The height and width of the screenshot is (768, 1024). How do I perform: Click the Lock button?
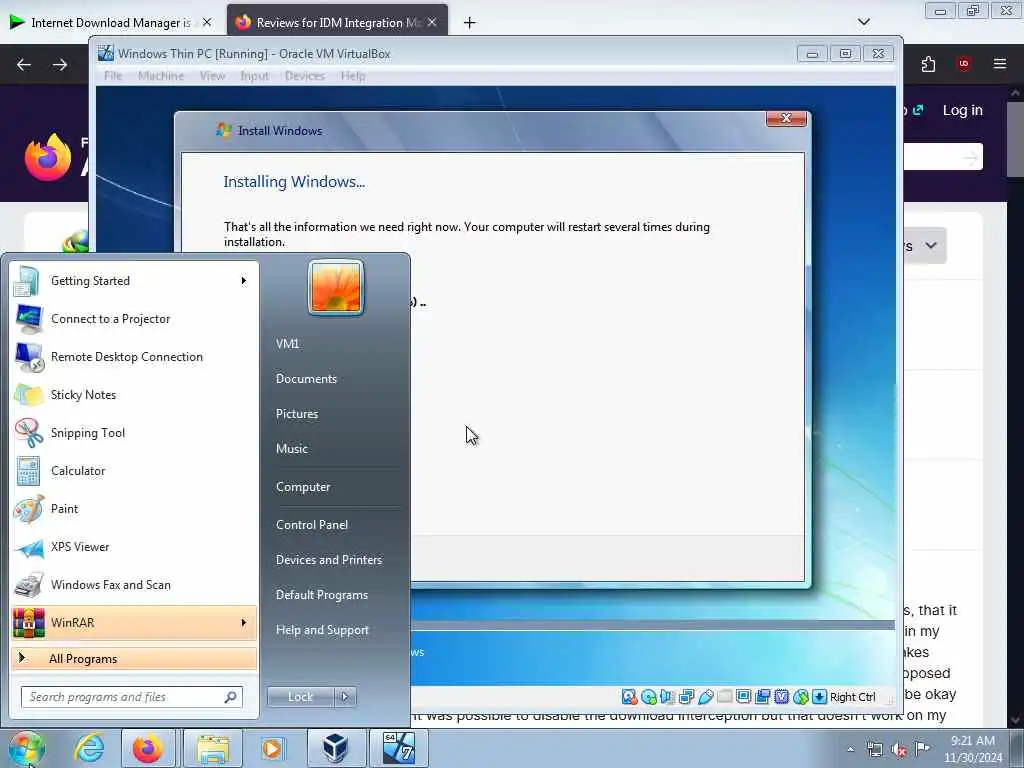point(300,697)
